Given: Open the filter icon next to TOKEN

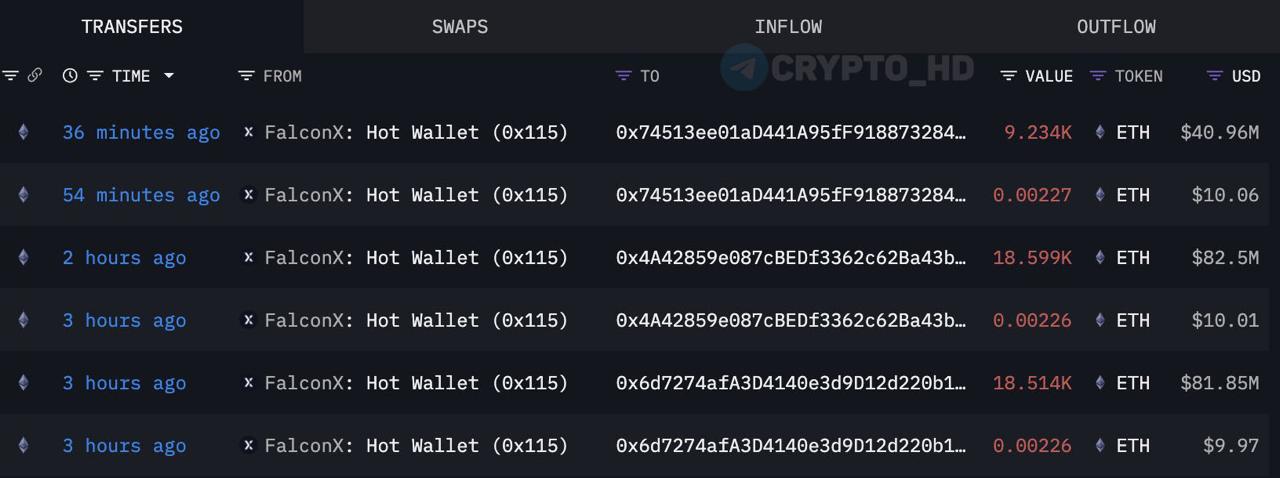Looking at the screenshot, I should click(1098, 76).
